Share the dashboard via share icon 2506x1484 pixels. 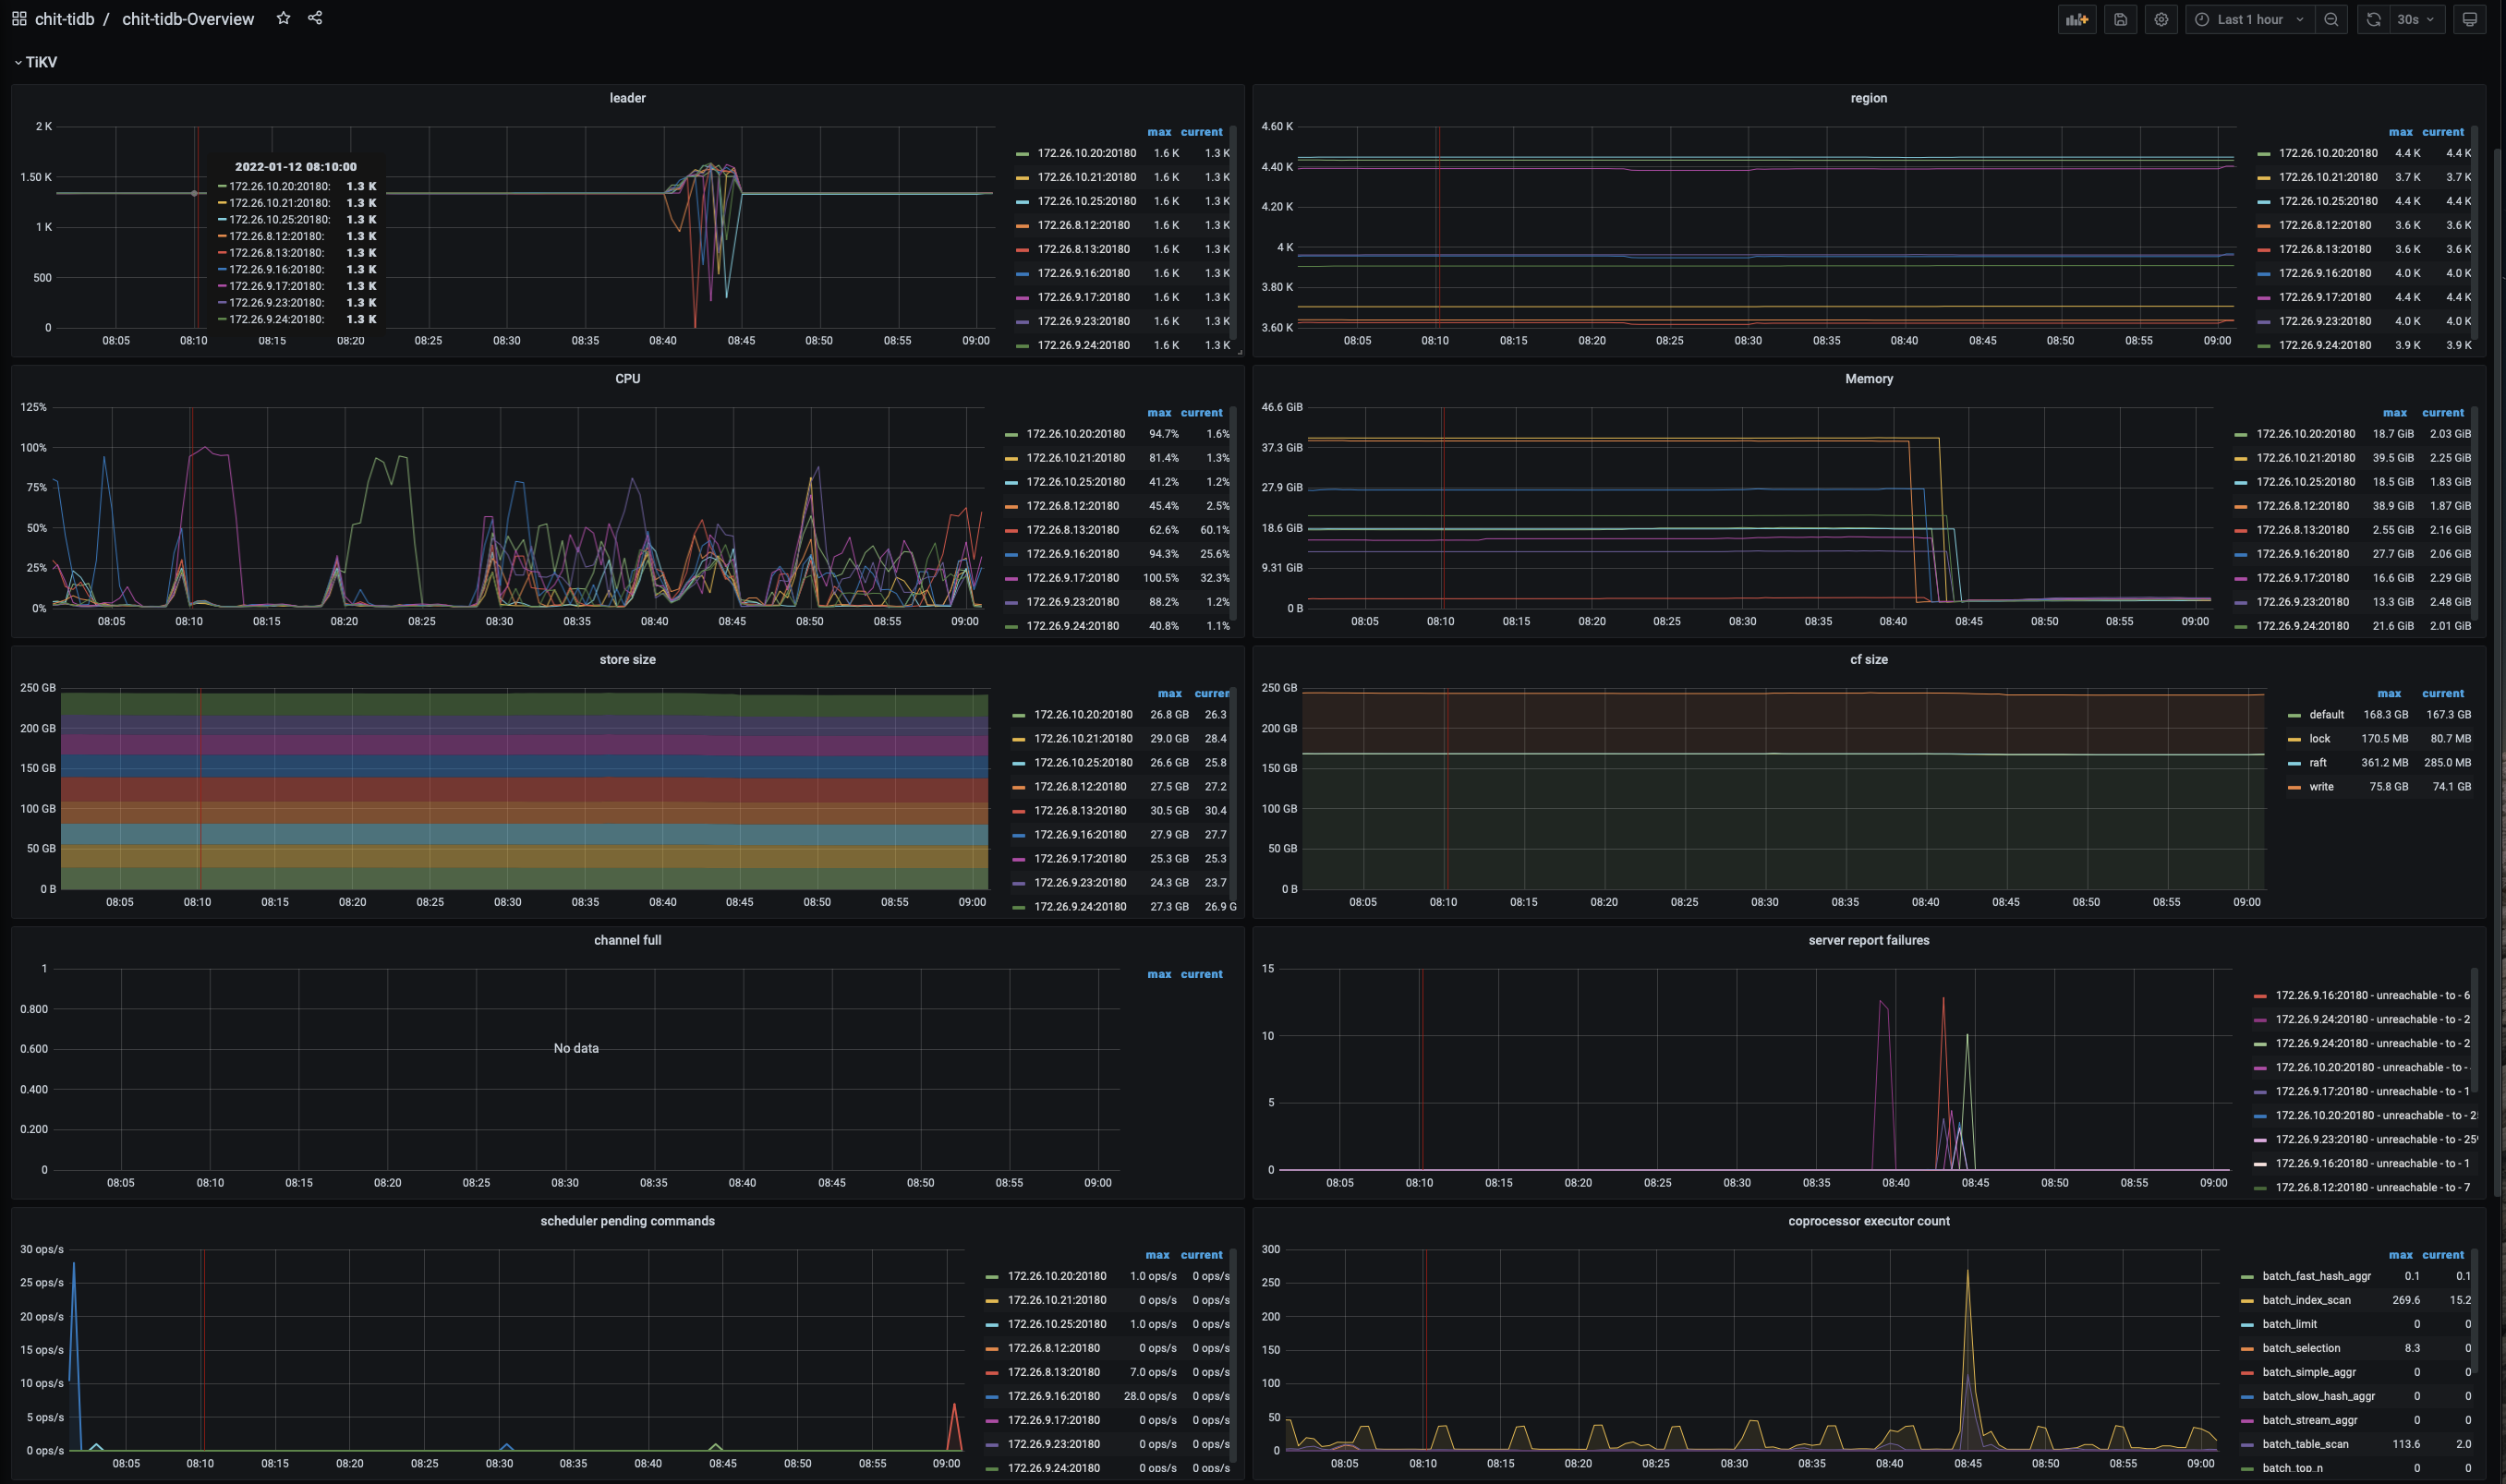(315, 18)
